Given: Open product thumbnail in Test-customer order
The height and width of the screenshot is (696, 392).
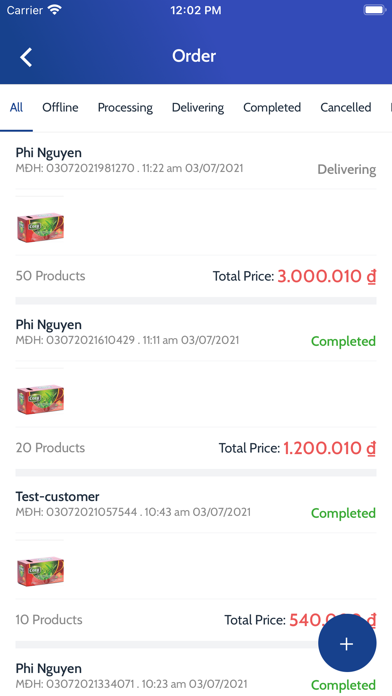Looking at the screenshot, I should tap(40, 571).
